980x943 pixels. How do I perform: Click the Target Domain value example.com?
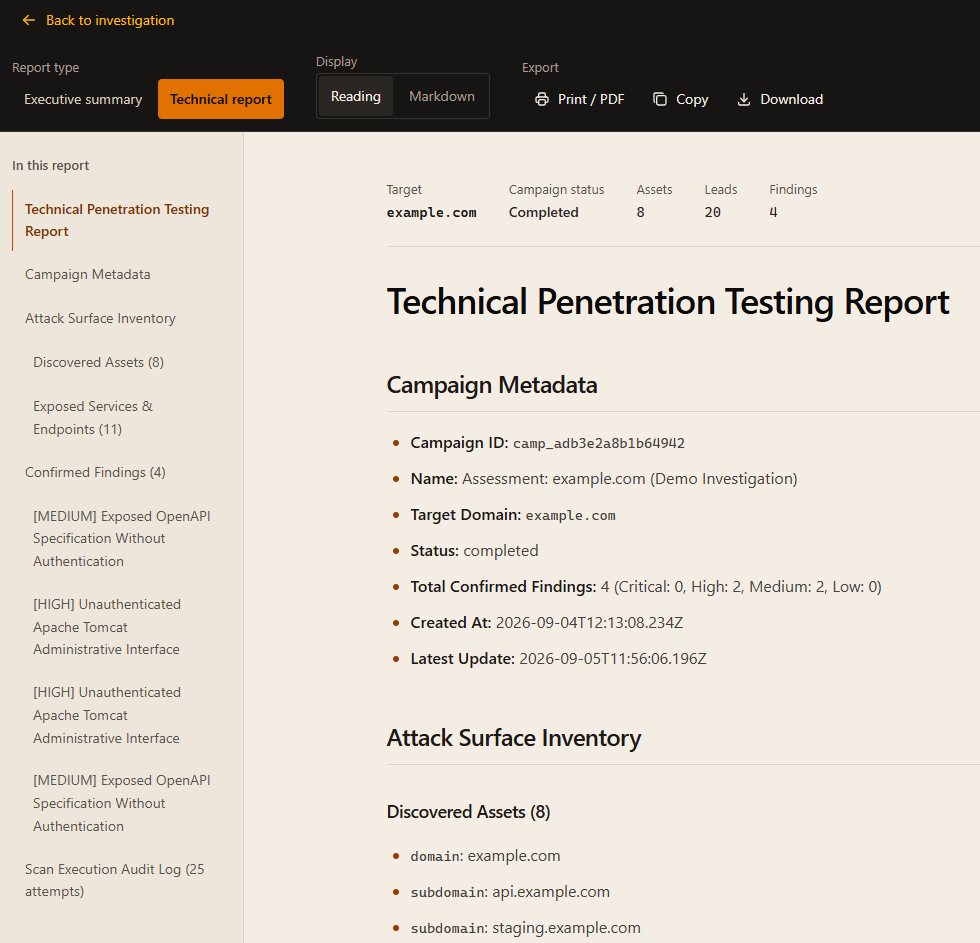tap(571, 516)
